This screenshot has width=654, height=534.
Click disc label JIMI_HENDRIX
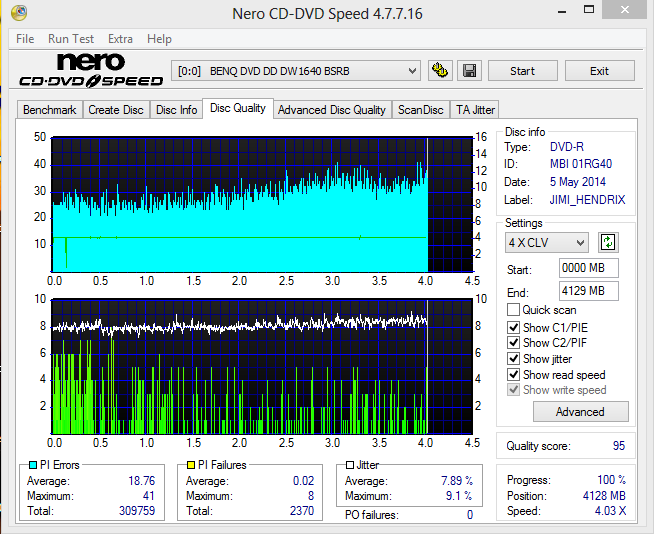coord(587,200)
